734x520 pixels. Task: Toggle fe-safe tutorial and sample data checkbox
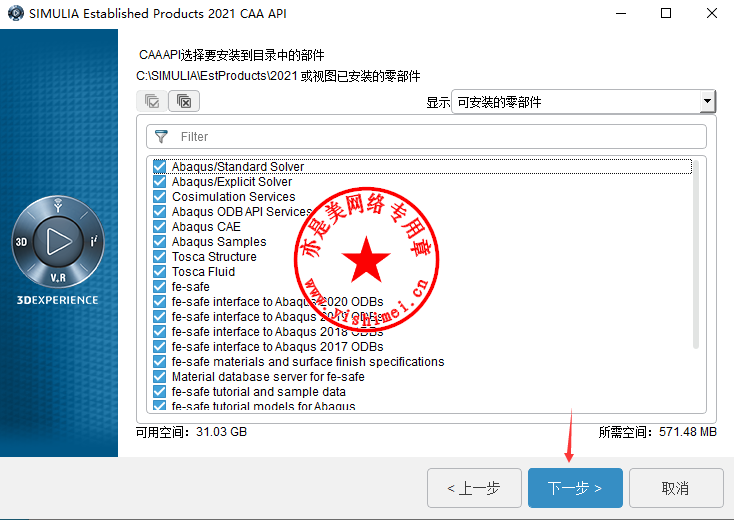(x=160, y=391)
